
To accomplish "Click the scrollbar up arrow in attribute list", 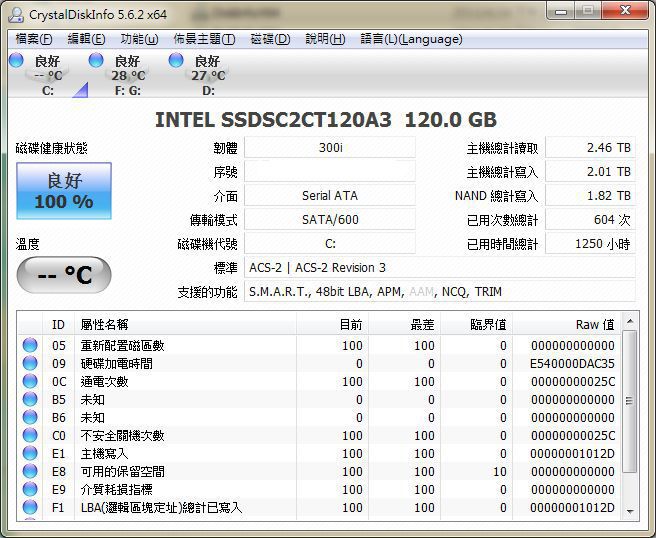I will (630, 321).
